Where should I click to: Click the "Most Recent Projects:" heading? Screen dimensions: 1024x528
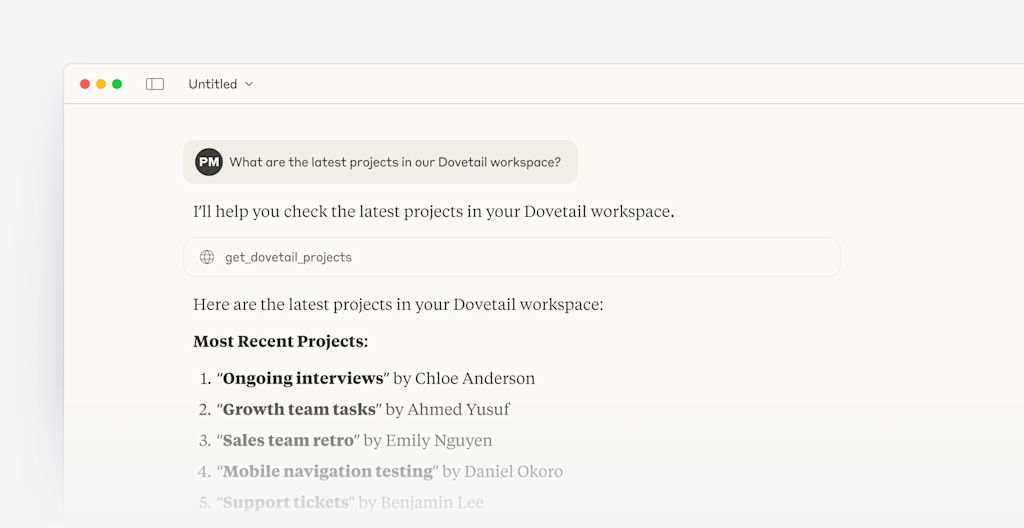coord(280,341)
